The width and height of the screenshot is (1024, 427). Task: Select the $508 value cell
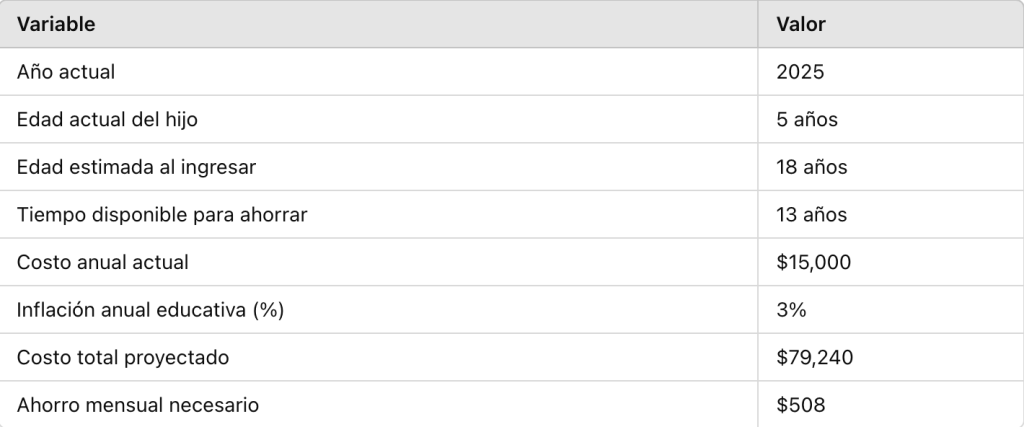(800, 405)
